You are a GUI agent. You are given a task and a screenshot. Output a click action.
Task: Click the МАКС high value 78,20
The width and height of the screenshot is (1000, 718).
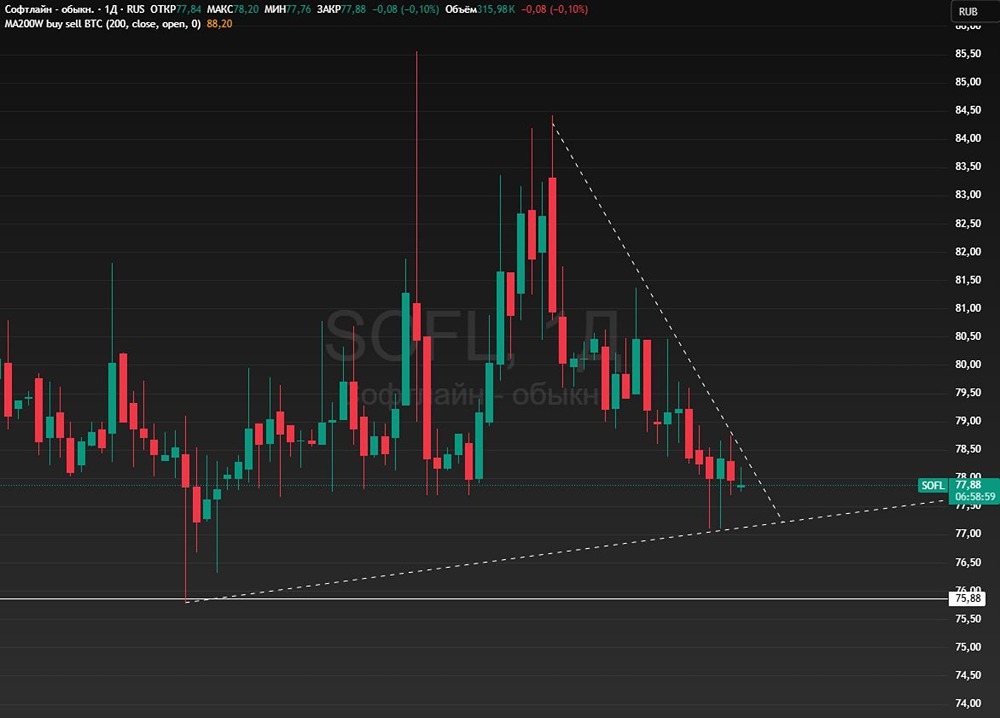point(246,10)
